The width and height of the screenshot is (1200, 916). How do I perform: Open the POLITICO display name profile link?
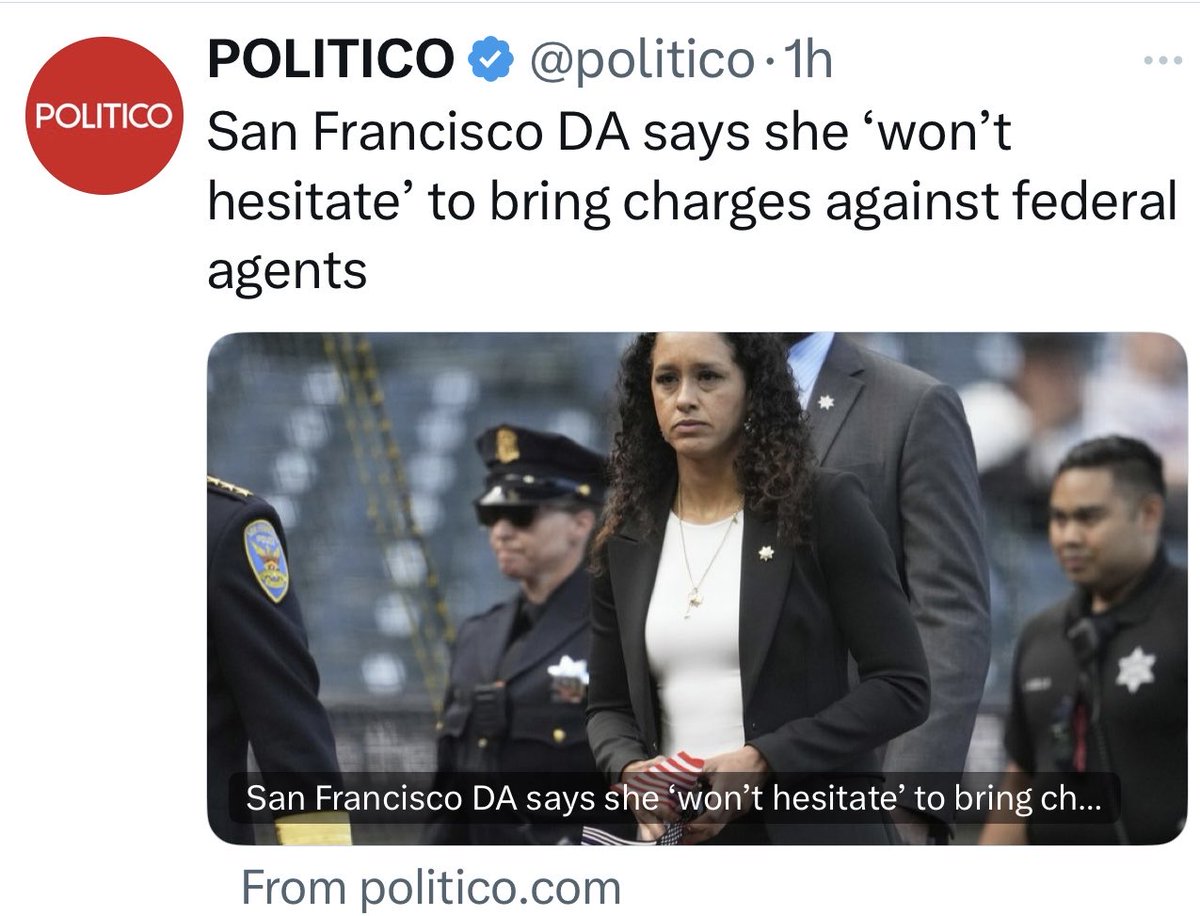pyautogui.click(x=331, y=62)
